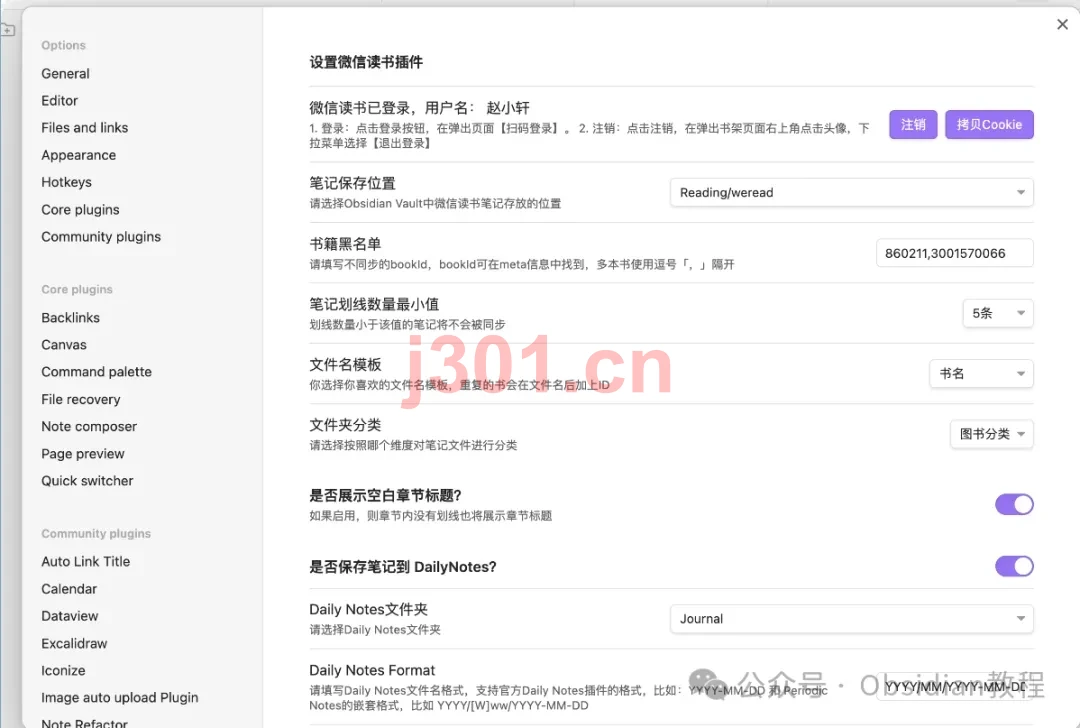Open Appearance settings
1080x728 pixels.
coord(79,155)
